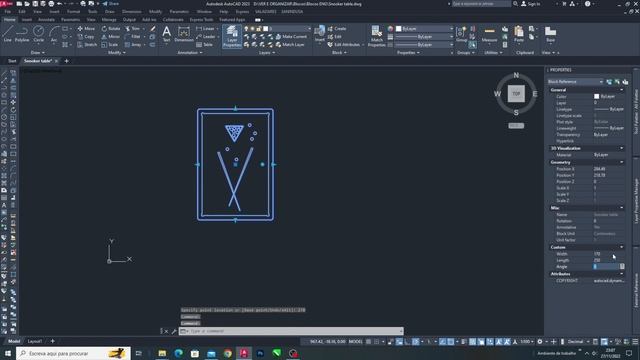
Task: Click Make Current layer button
Action: [x=291, y=37]
